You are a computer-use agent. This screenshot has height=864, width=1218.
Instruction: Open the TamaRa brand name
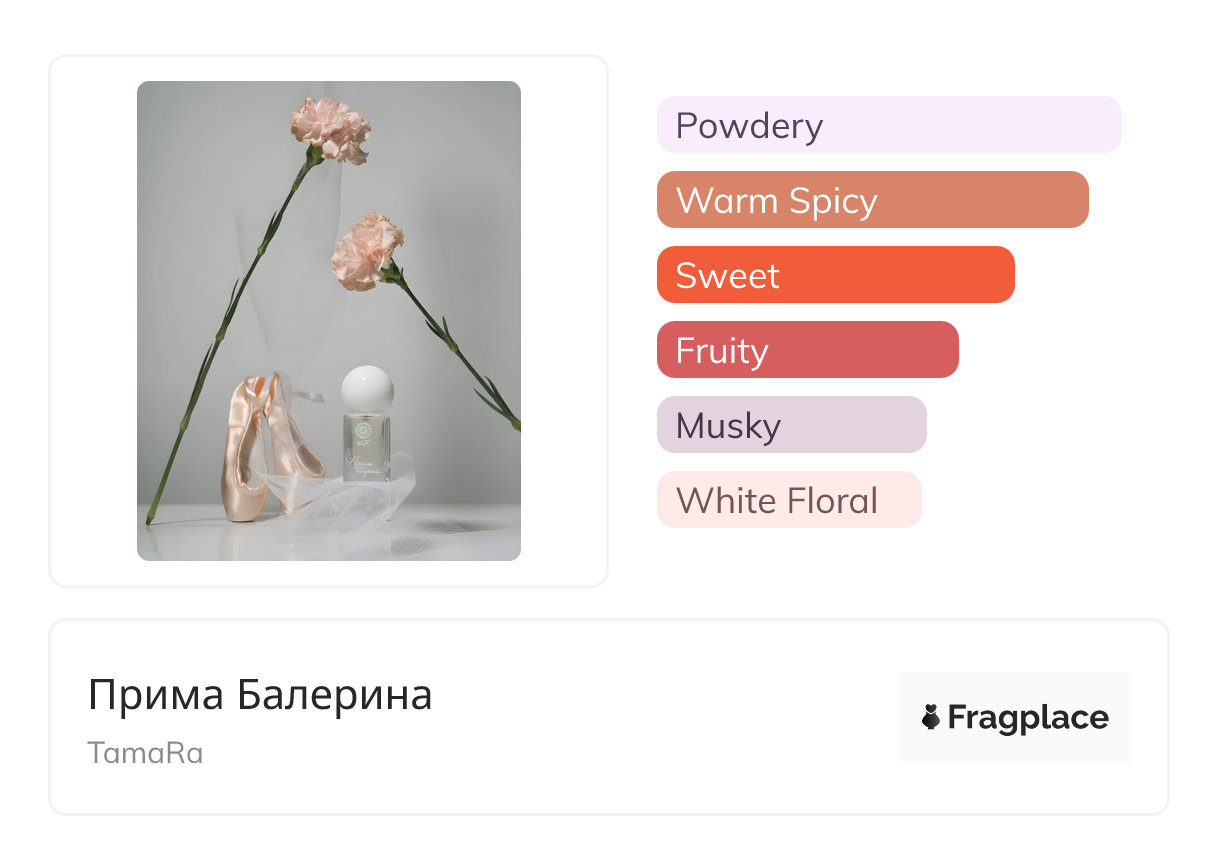pos(145,753)
